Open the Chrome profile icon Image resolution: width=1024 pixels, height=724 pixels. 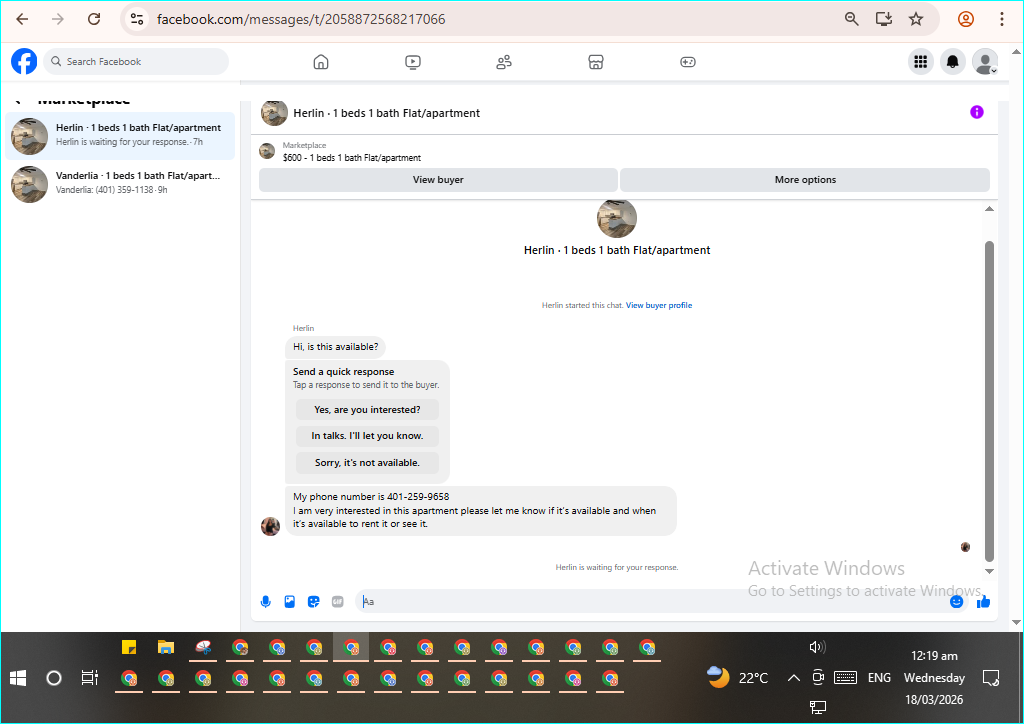coord(966,19)
